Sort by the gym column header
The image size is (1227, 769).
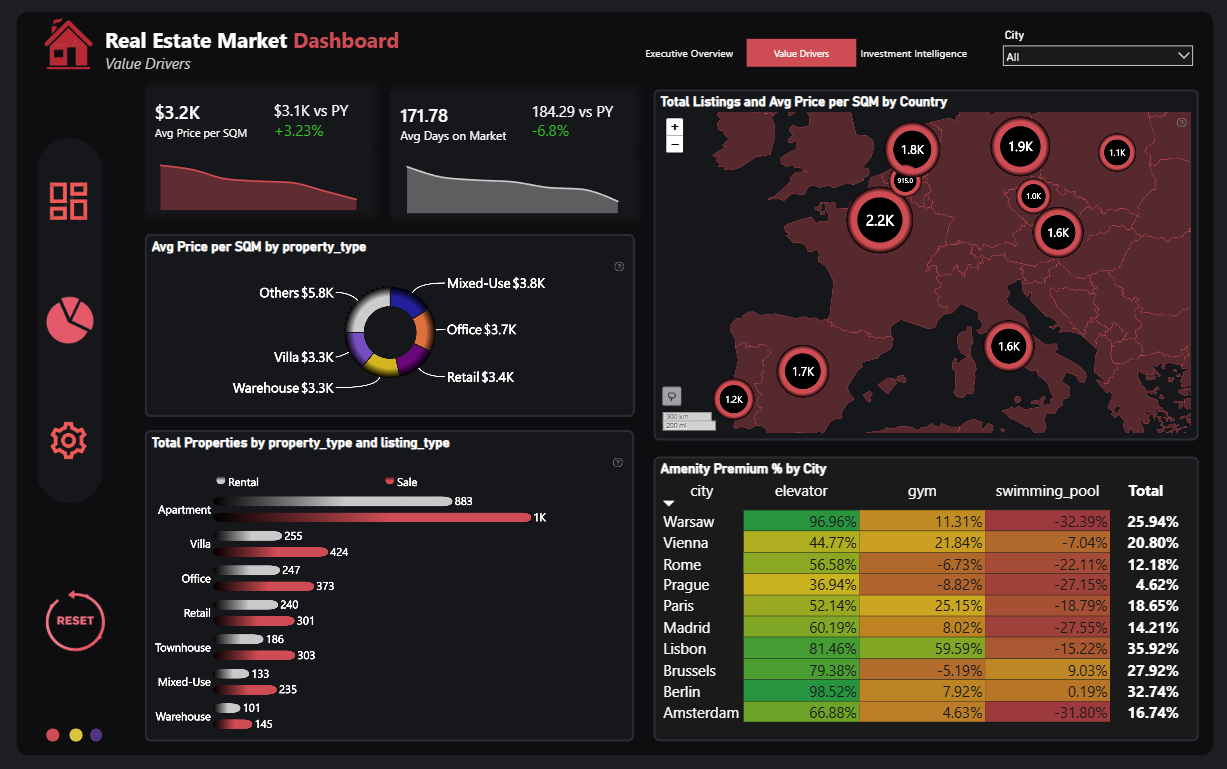921,491
